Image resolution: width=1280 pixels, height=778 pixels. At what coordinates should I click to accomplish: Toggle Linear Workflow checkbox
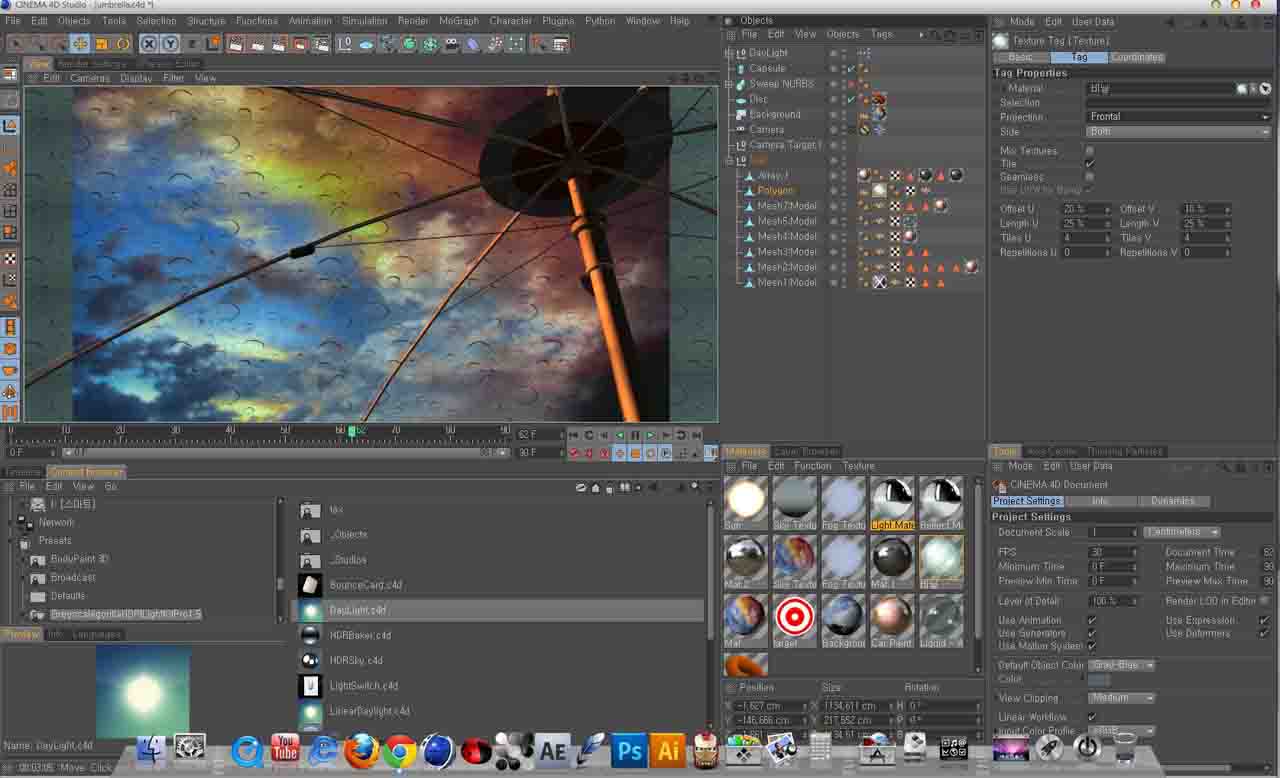coord(1091,717)
